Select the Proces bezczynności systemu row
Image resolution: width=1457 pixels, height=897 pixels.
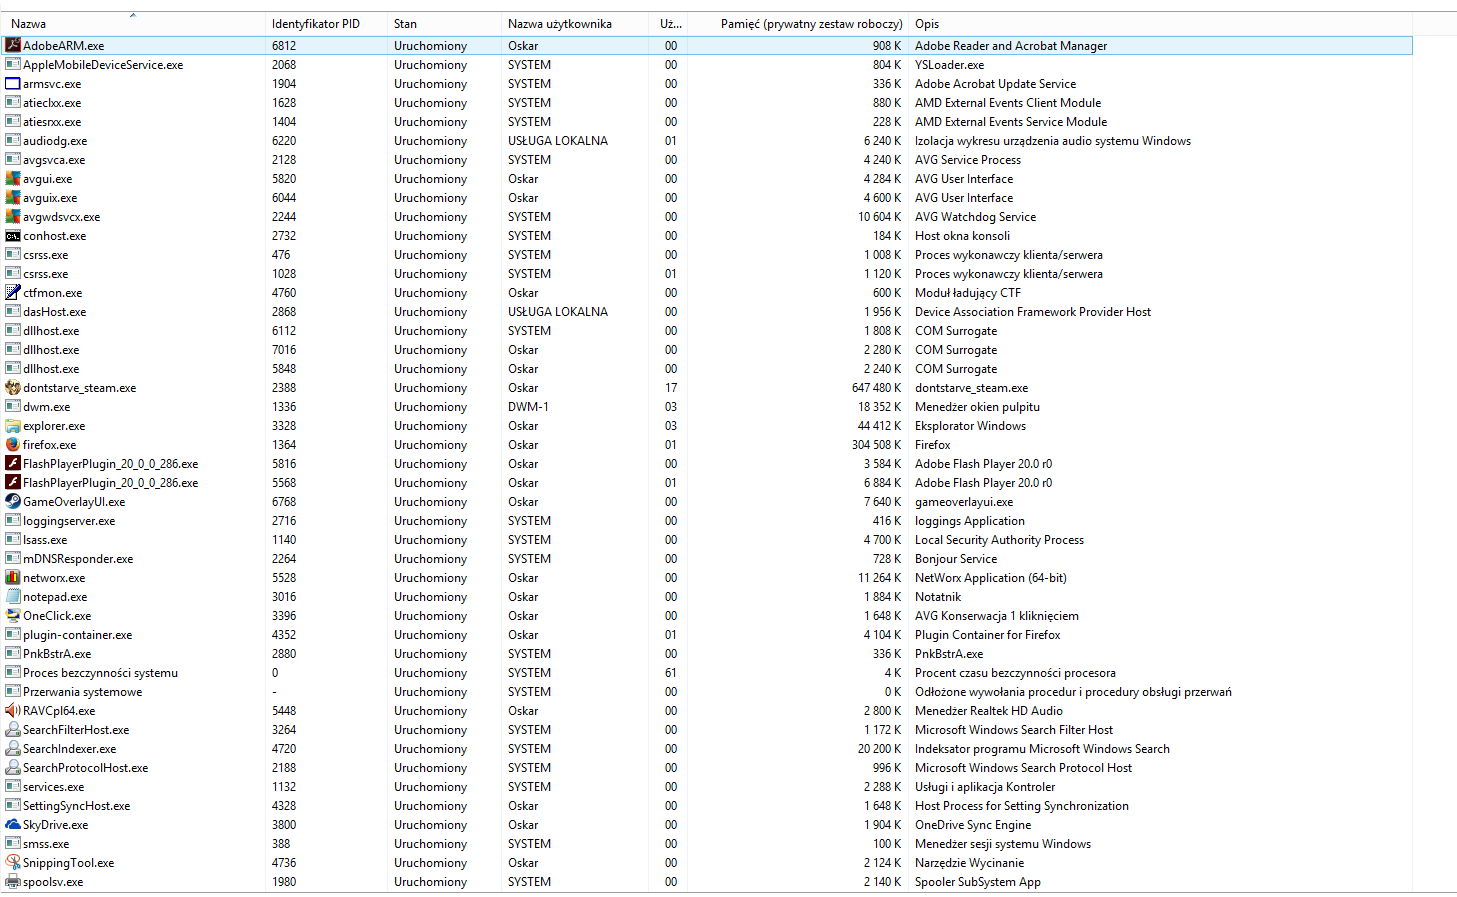[100, 673]
